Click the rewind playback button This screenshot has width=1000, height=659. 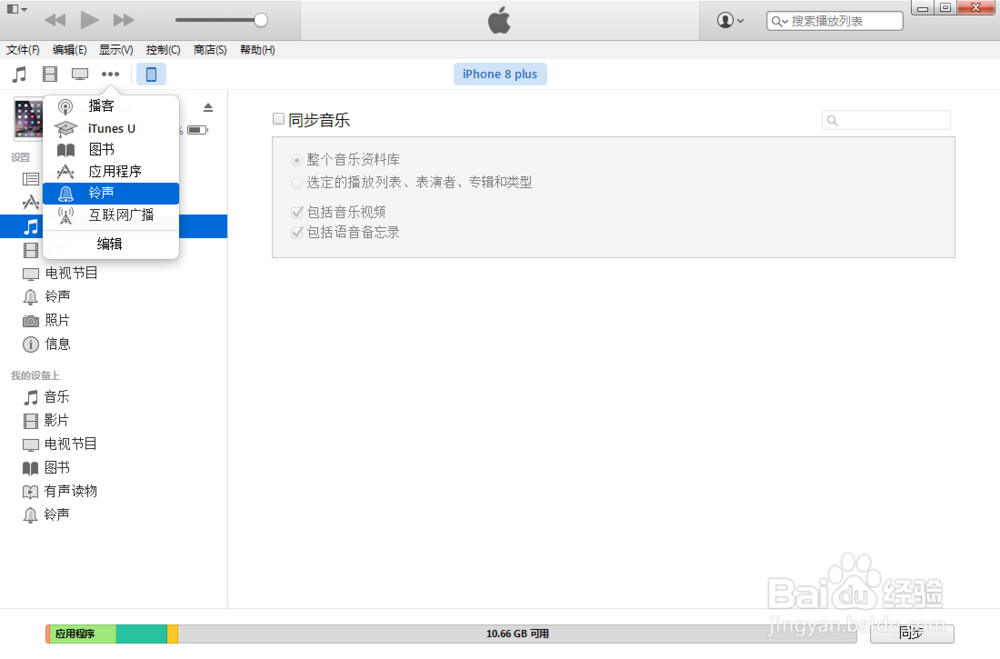55,20
